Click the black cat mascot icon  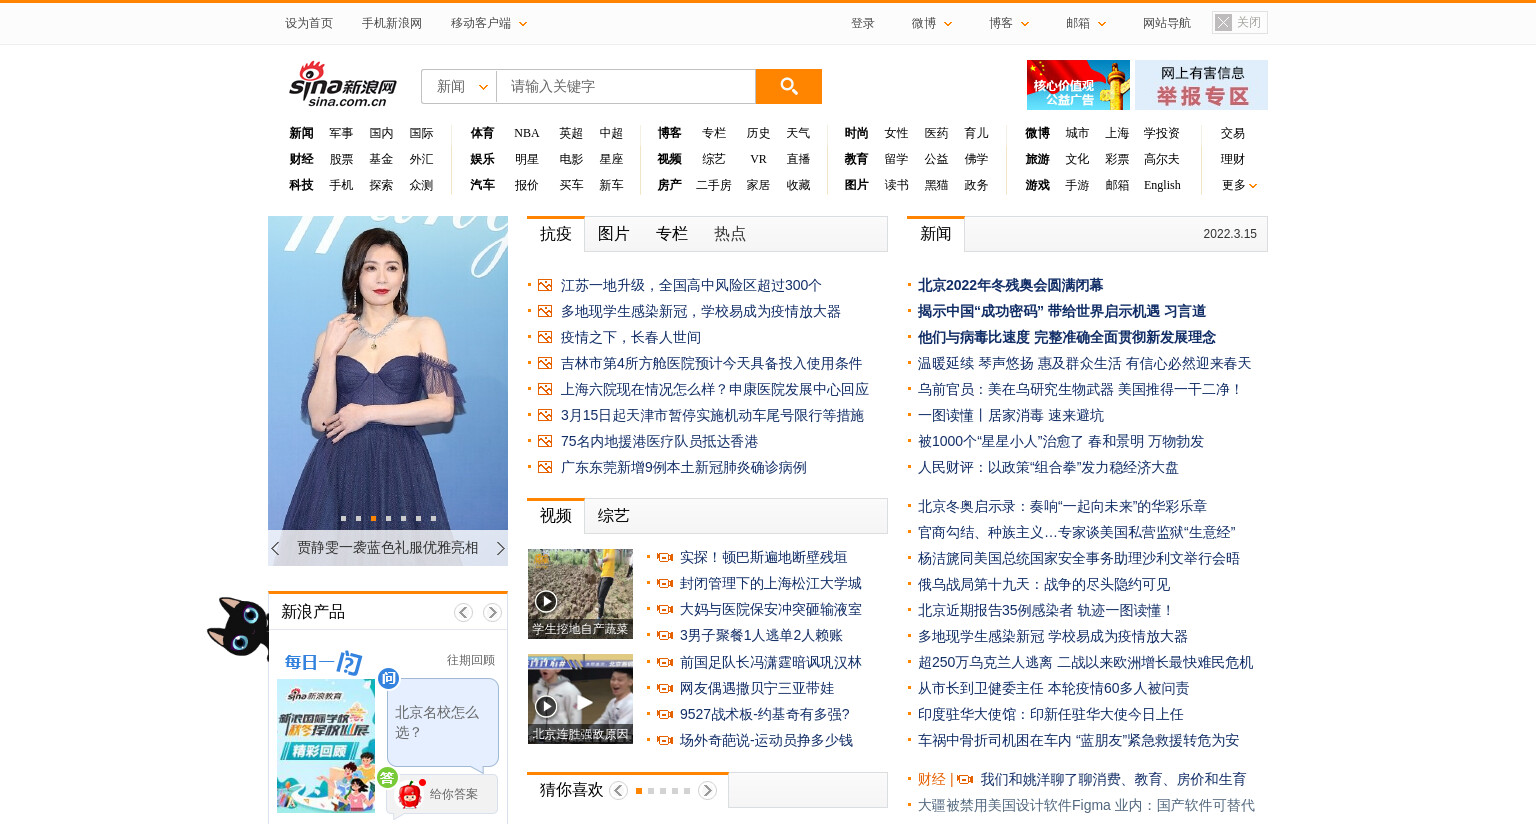(x=238, y=628)
